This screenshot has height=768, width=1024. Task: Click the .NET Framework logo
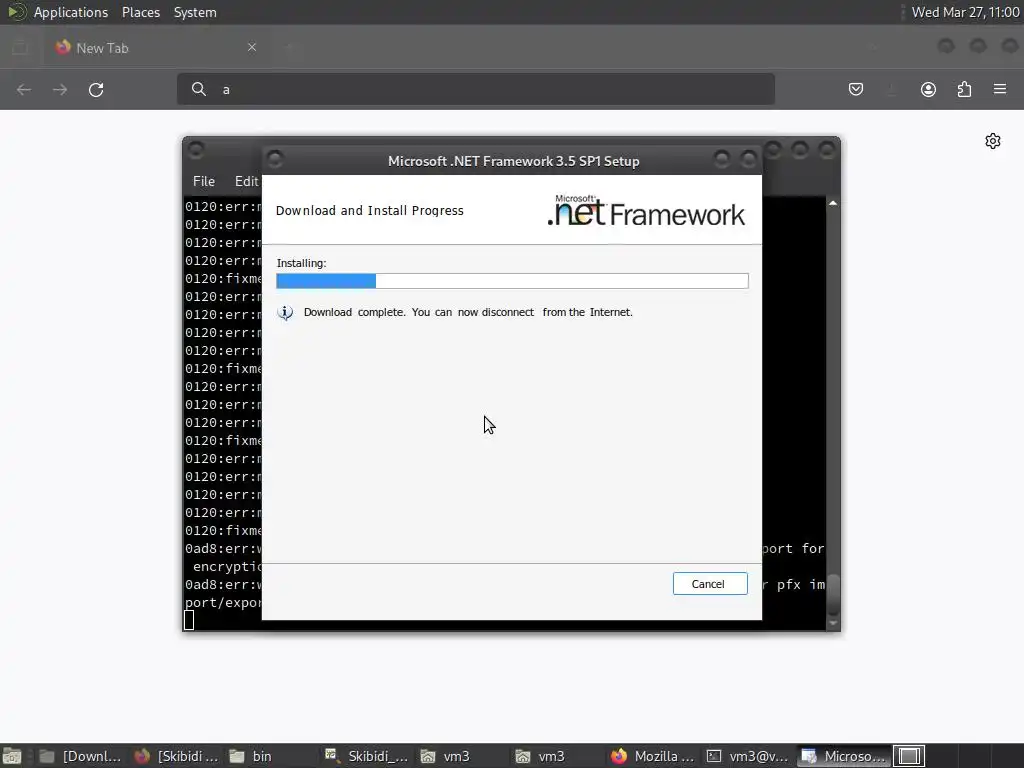click(x=646, y=210)
